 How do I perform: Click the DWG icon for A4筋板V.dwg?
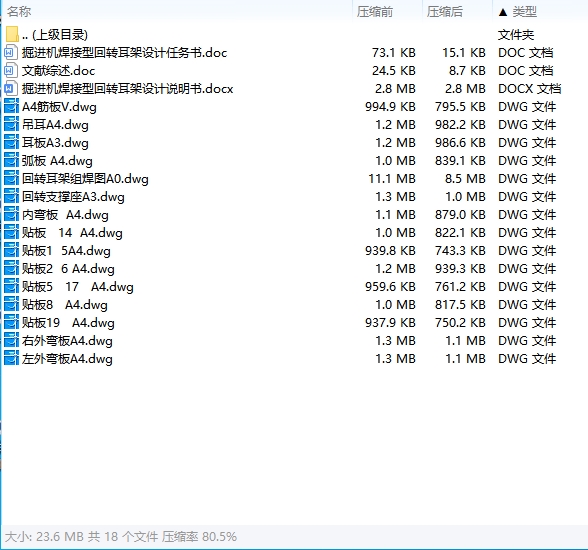11,106
